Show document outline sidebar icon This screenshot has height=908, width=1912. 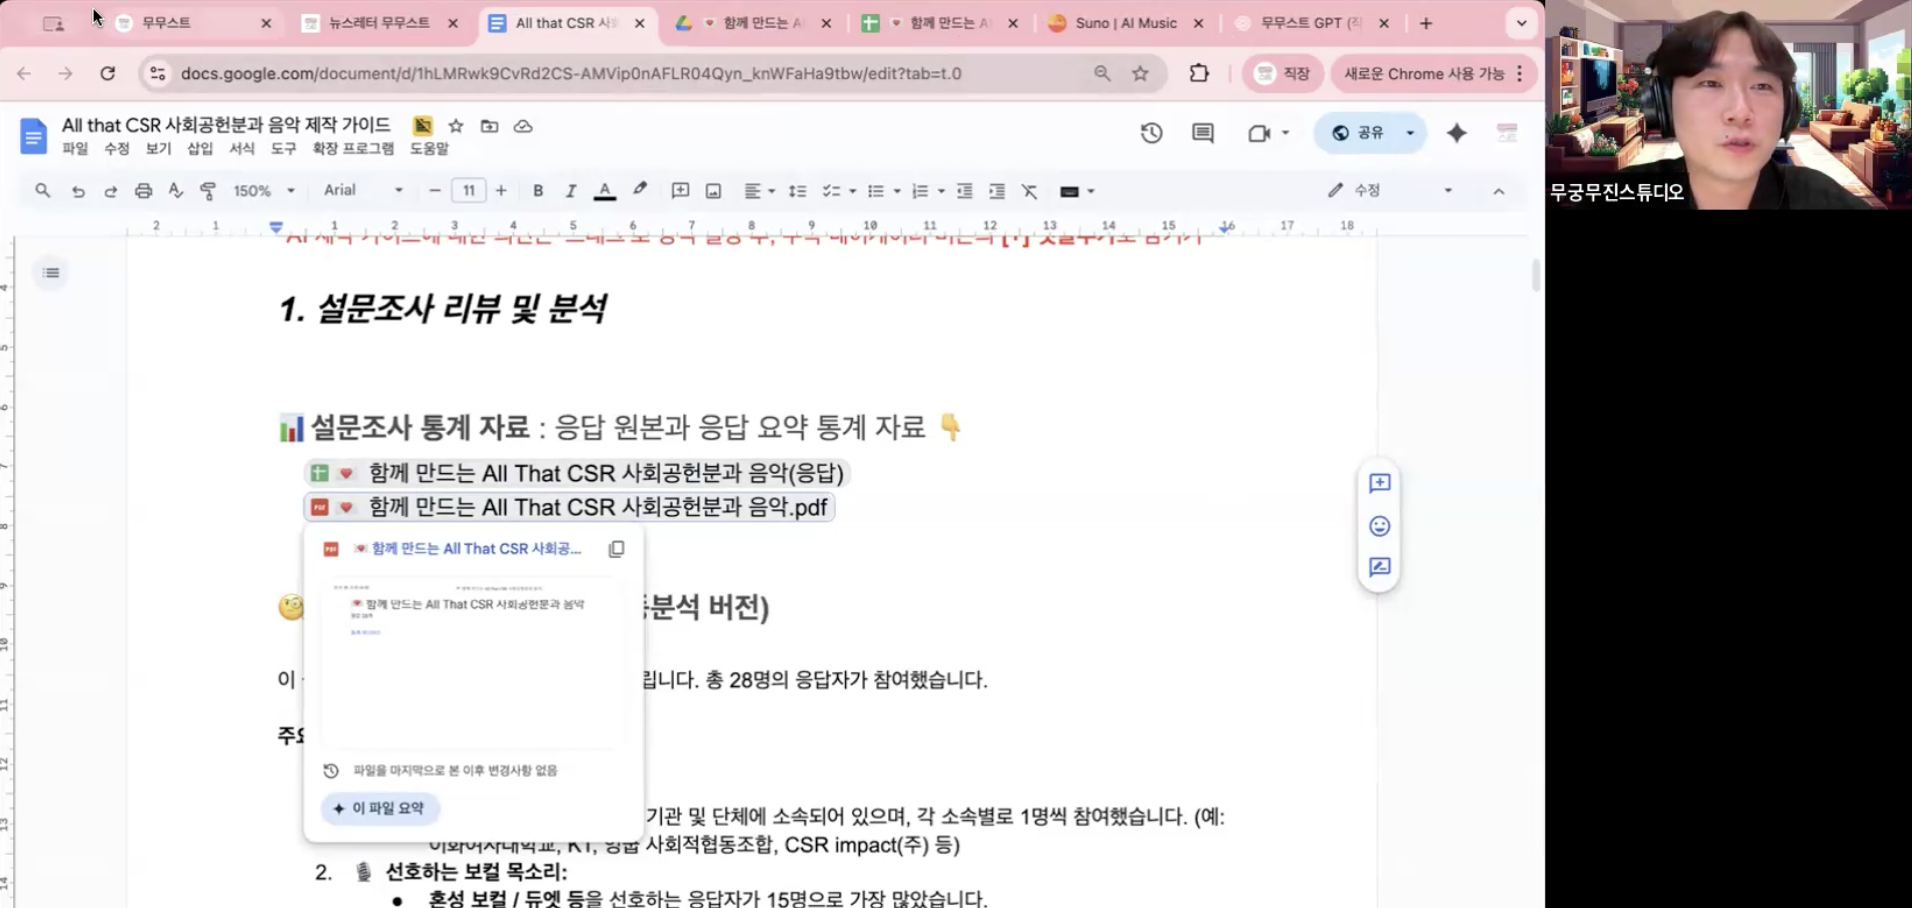(x=52, y=273)
